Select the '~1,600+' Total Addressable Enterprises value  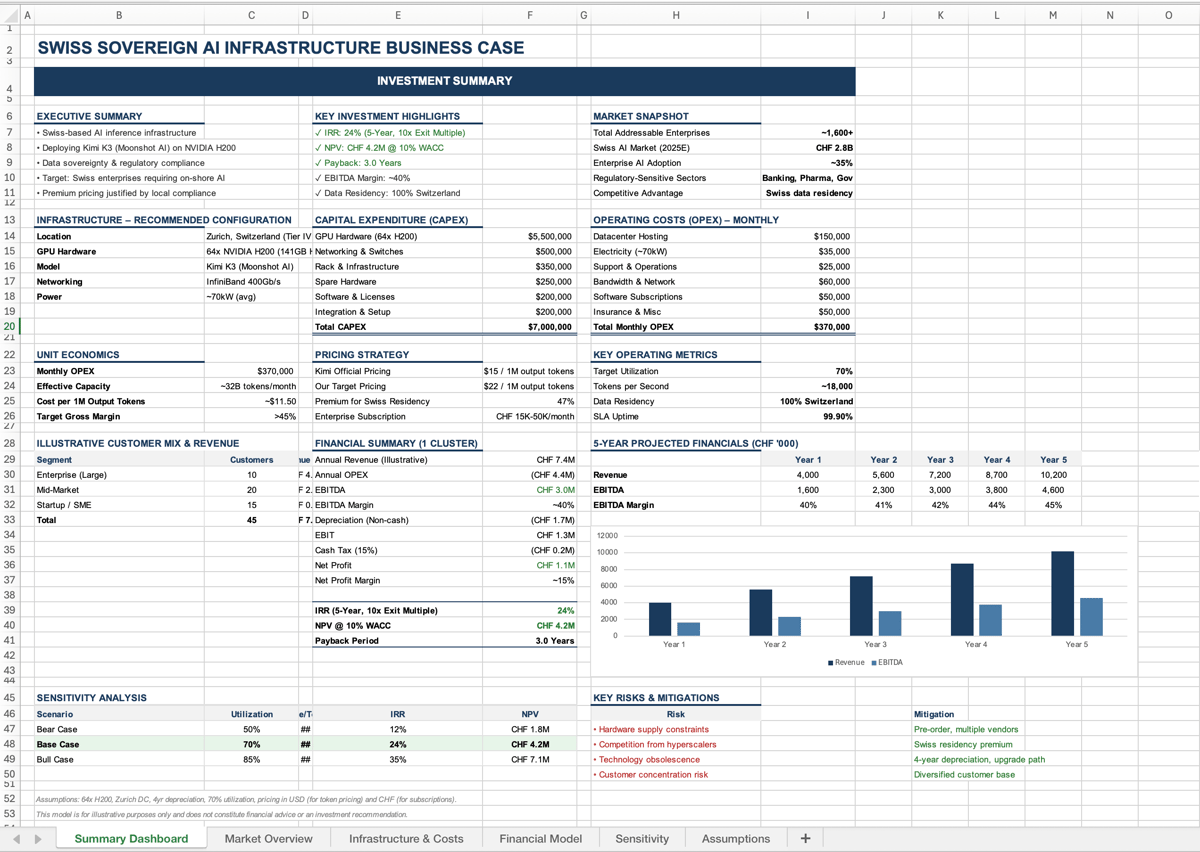[x=808, y=132]
